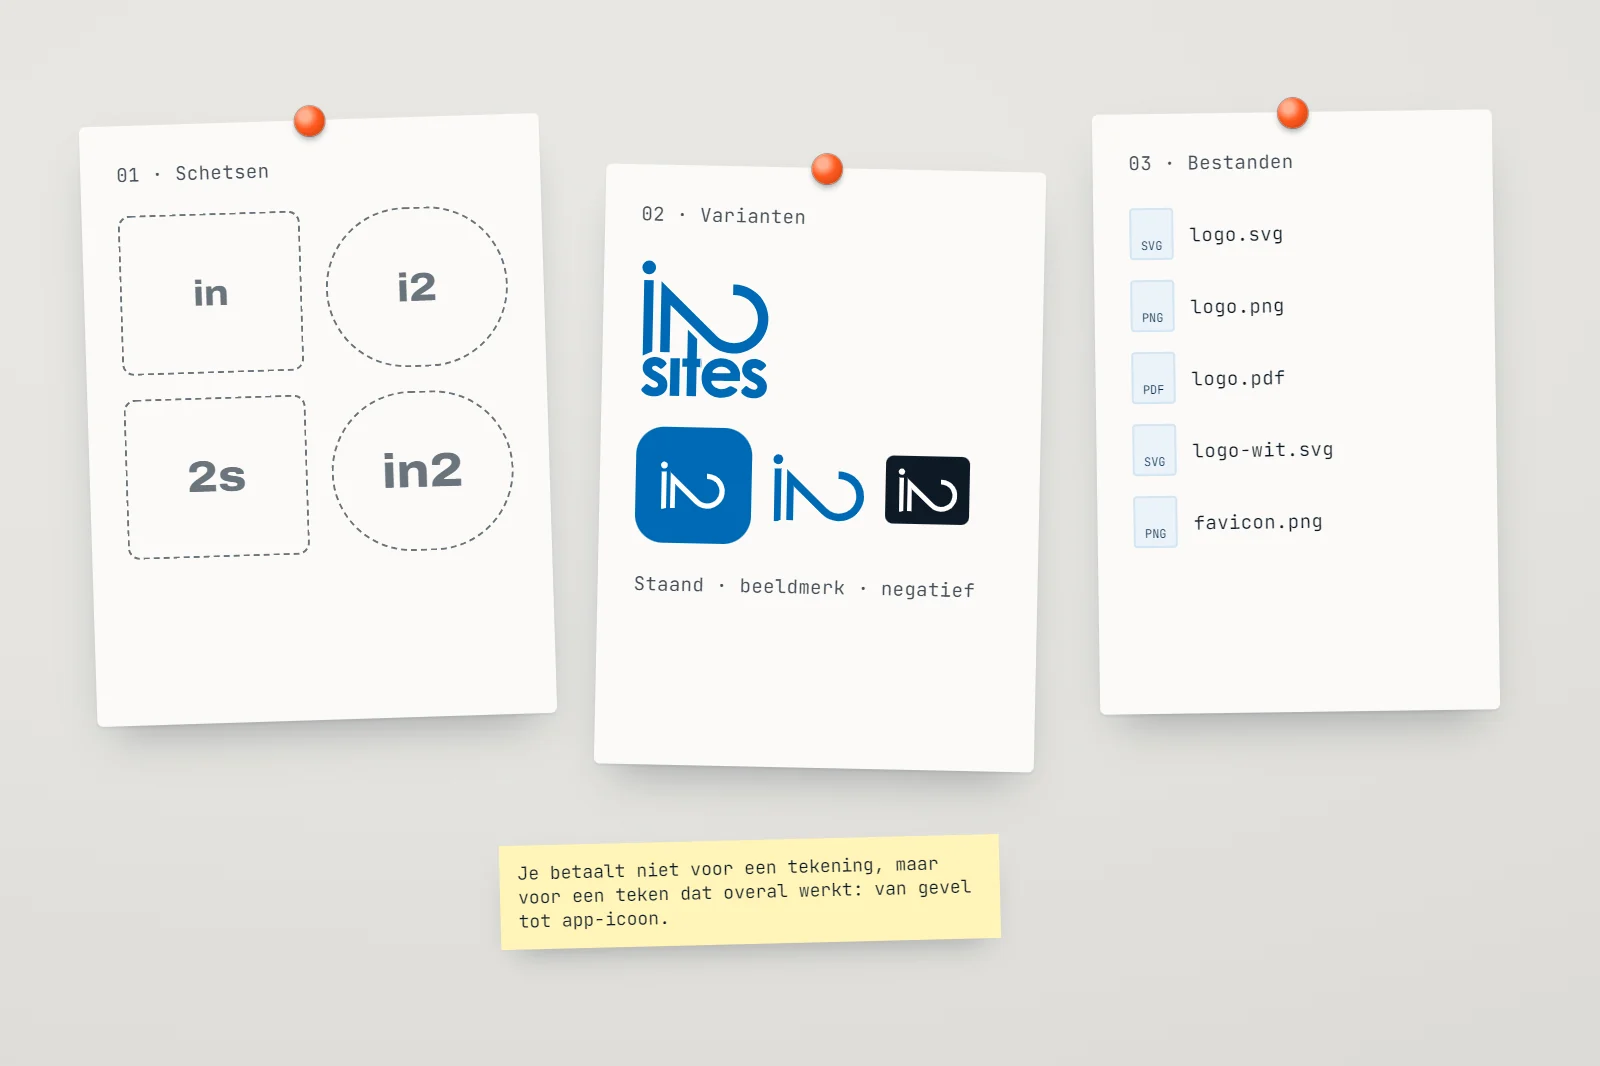Screen dimensions: 1600x1066
Task: Select the 'i2' circle sketch
Action: click(x=417, y=287)
